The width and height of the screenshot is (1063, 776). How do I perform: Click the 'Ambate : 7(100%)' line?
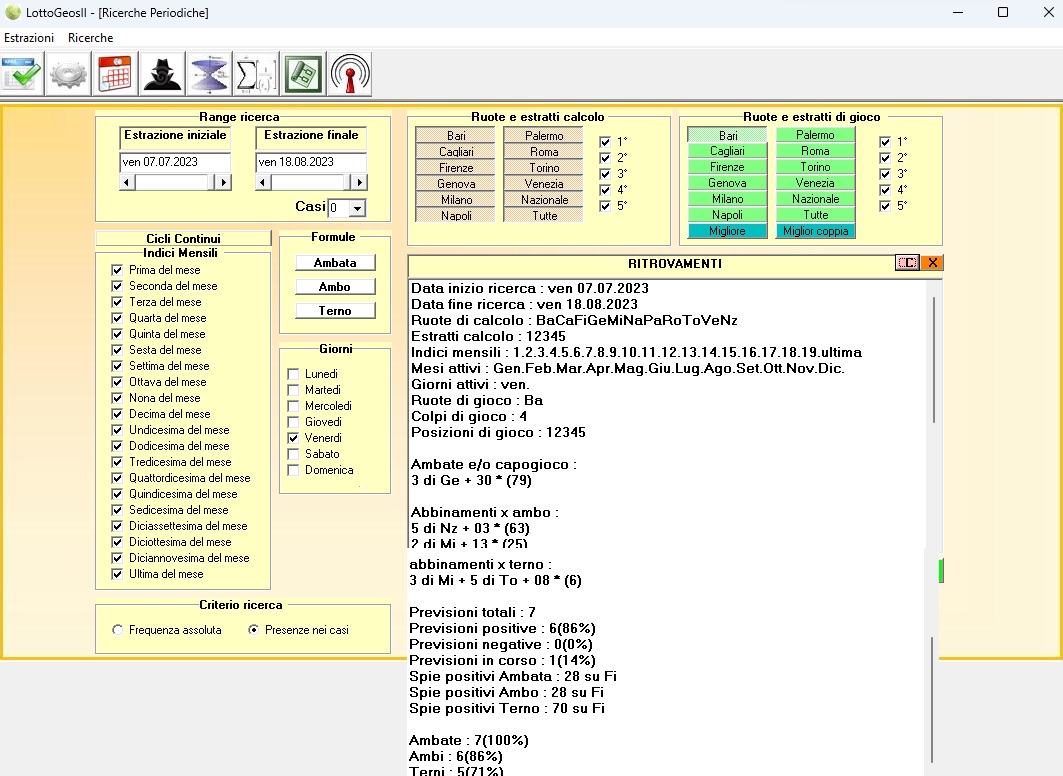click(468, 740)
